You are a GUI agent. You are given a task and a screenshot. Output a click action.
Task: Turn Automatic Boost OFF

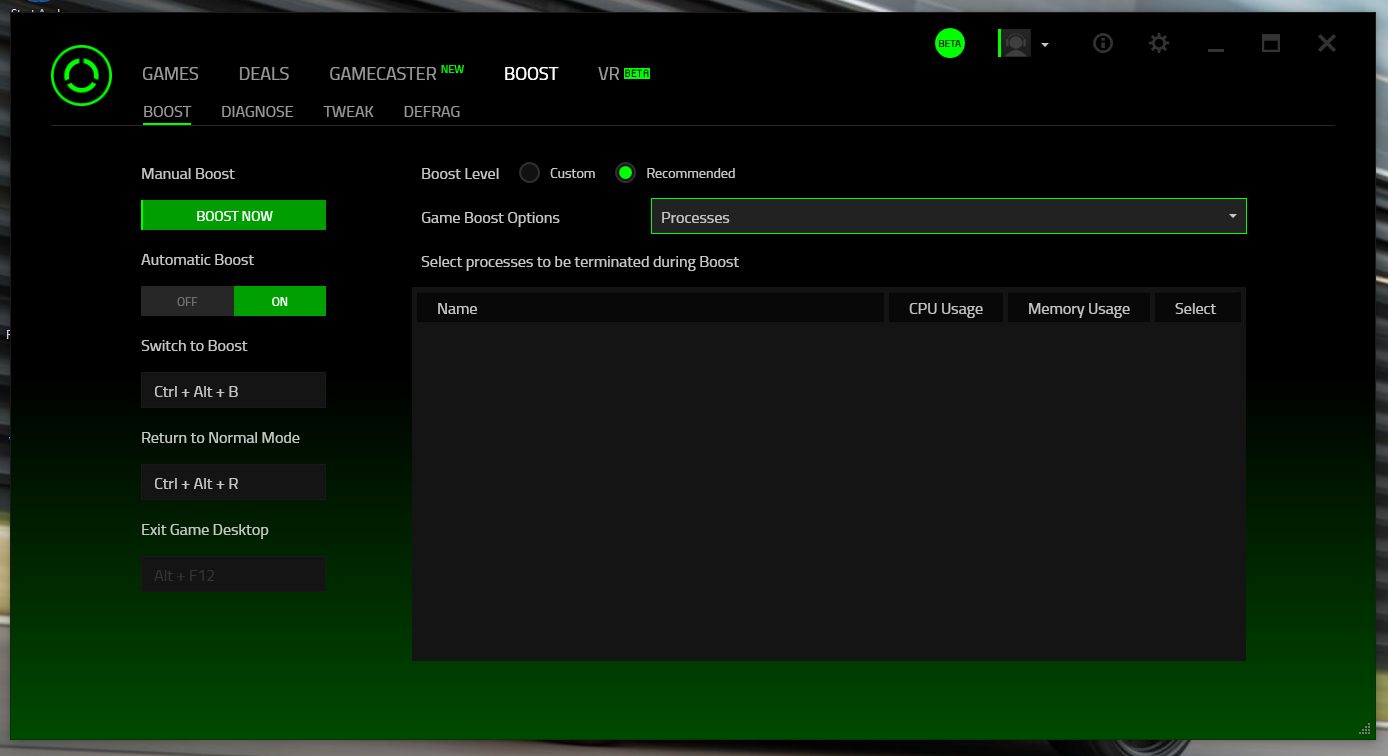pyautogui.click(x=187, y=301)
